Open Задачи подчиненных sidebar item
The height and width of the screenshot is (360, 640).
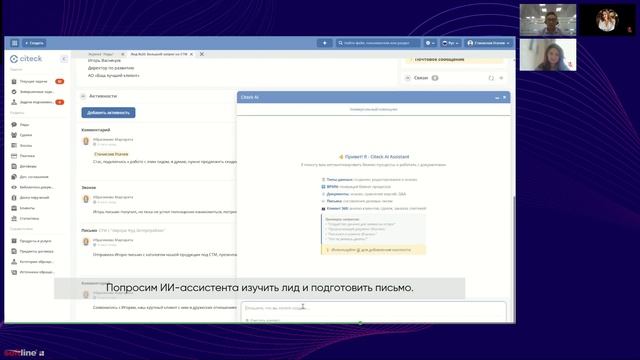pos(37,102)
